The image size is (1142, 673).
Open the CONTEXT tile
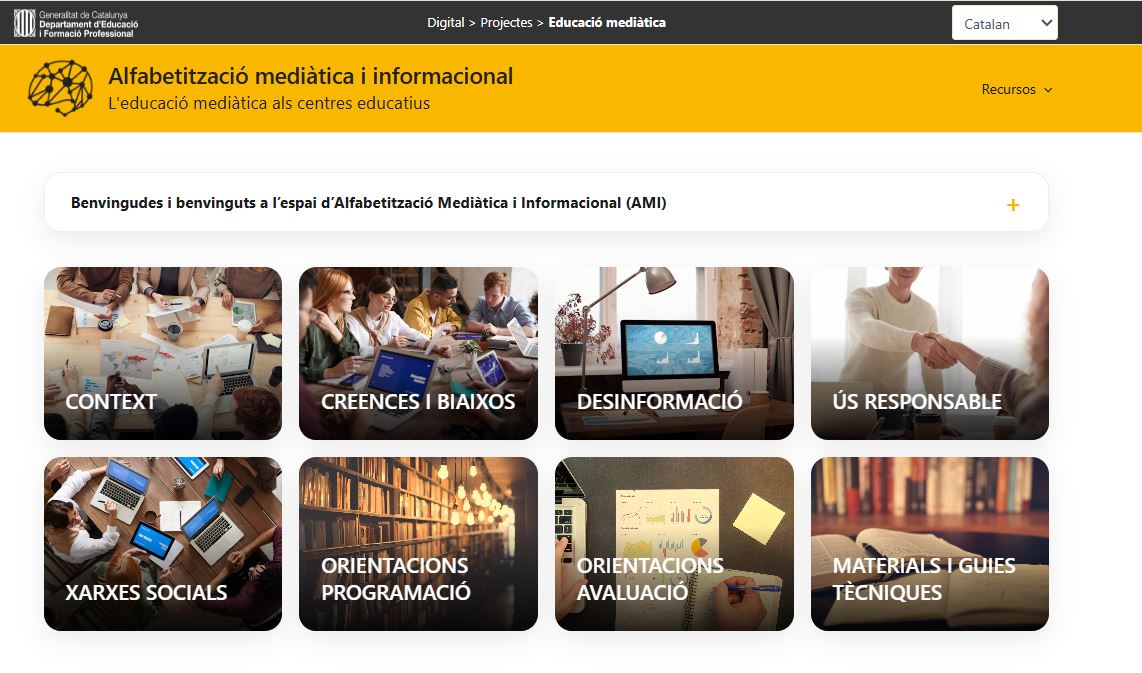point(163,353)
